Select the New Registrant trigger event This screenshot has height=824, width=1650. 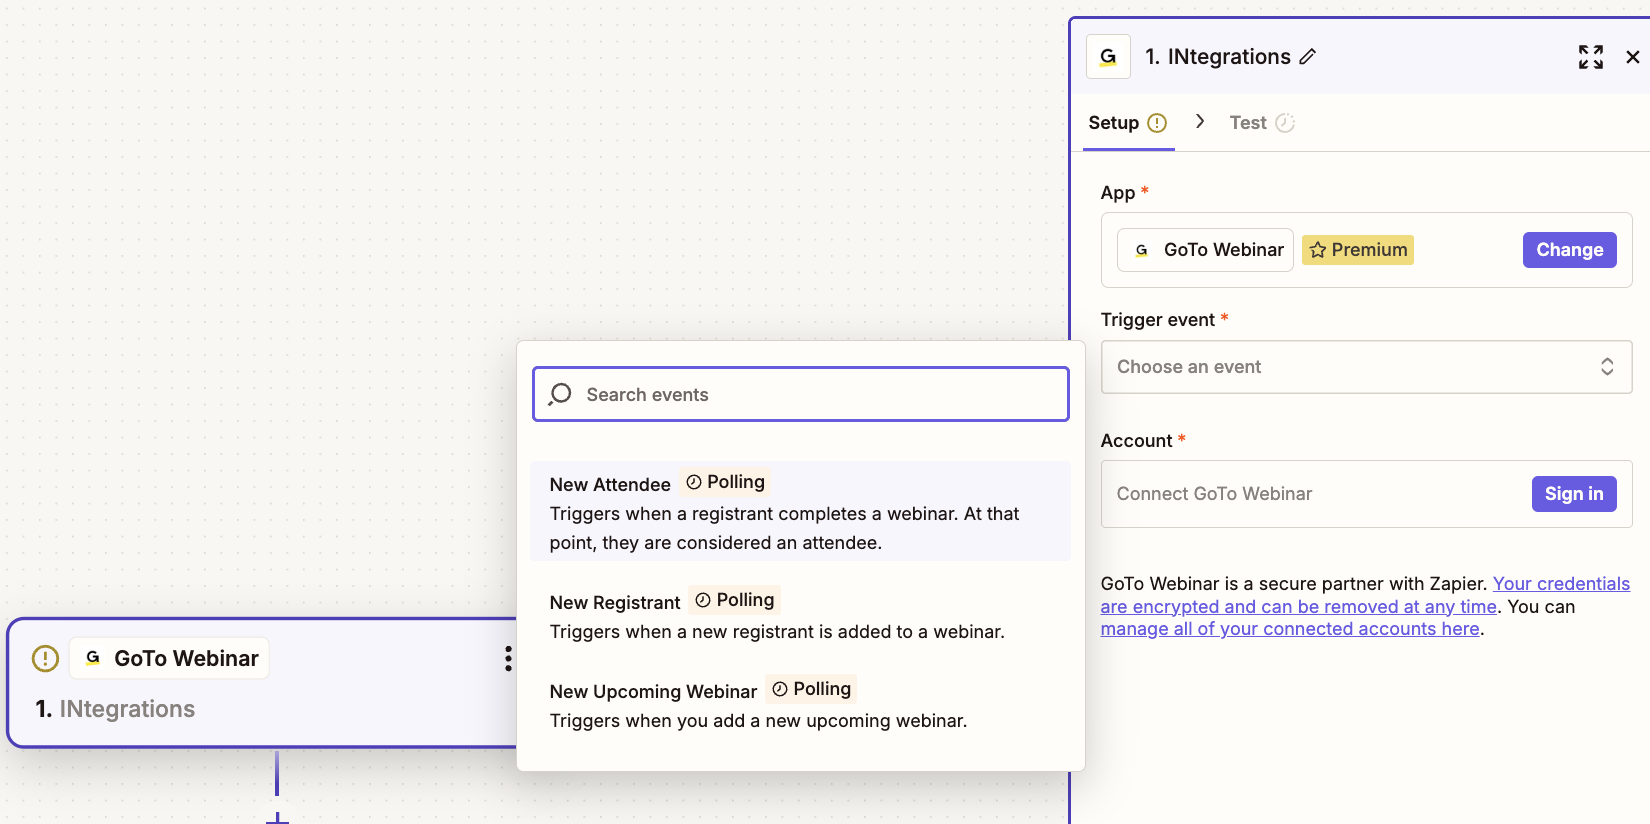800,615
